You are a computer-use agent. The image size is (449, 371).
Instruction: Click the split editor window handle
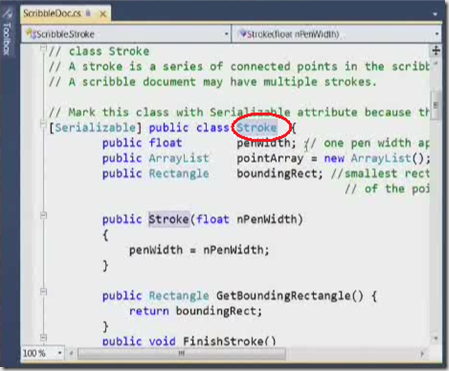(x=436, y=51)
